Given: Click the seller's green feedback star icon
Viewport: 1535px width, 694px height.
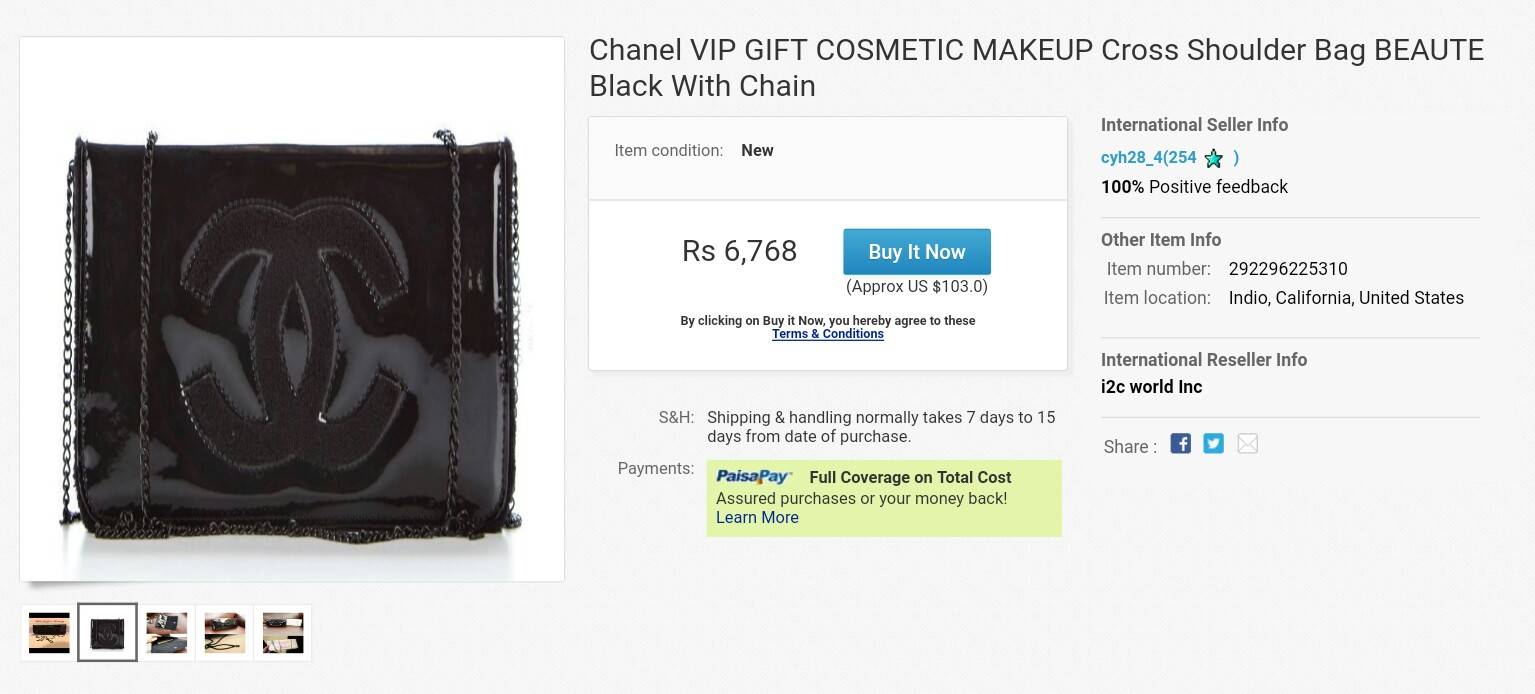Looking at the screenshot, I should (x=1214, y=158).
